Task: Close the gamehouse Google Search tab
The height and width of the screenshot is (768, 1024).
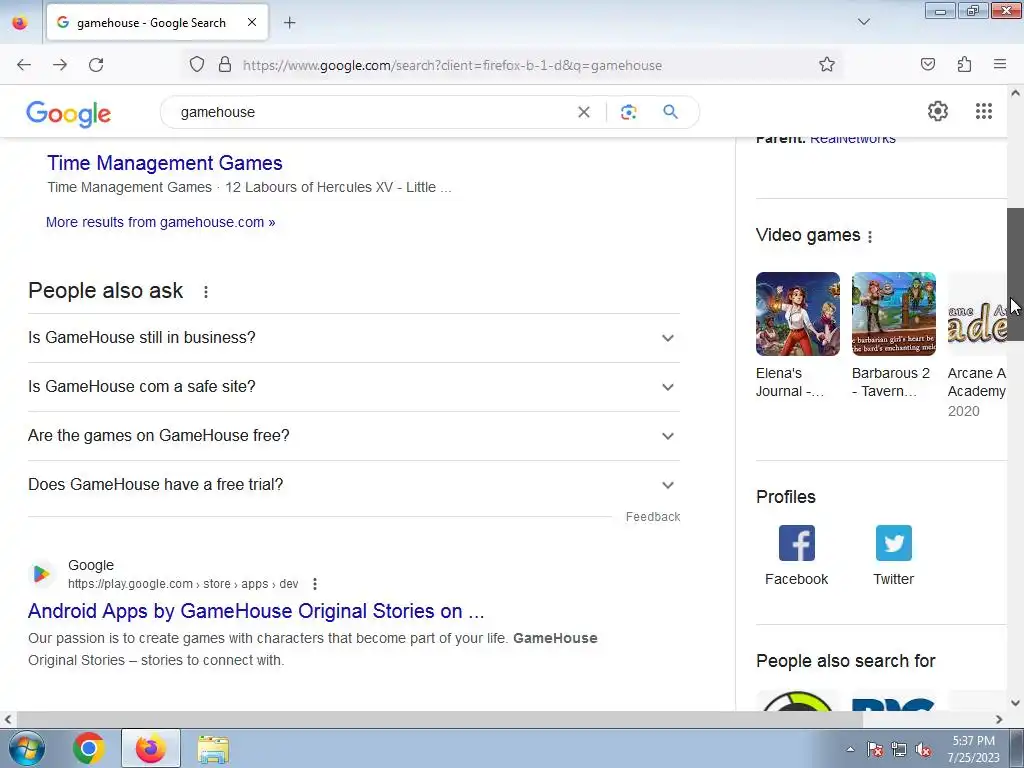Action: pos(251,22)
